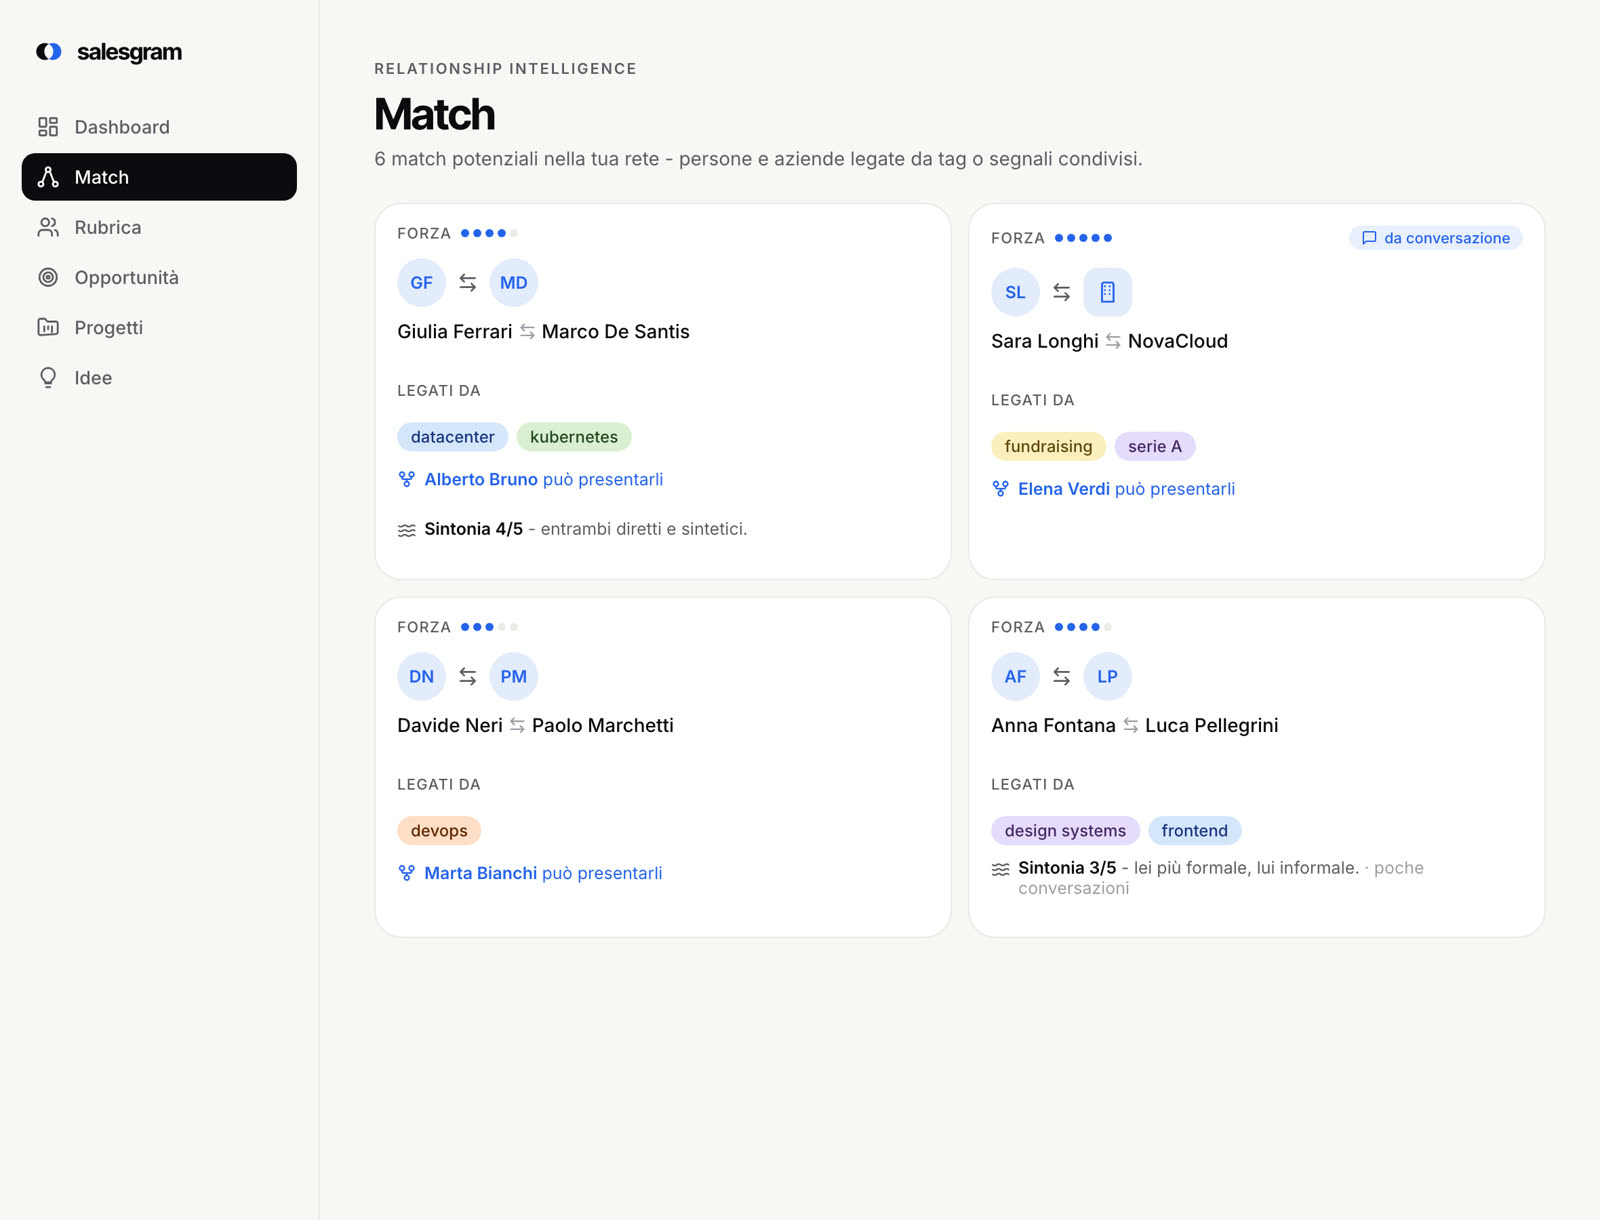Click swap arrows between DN and PM avatars
Screen dimensions: 1600x1220
pos(468,677)
